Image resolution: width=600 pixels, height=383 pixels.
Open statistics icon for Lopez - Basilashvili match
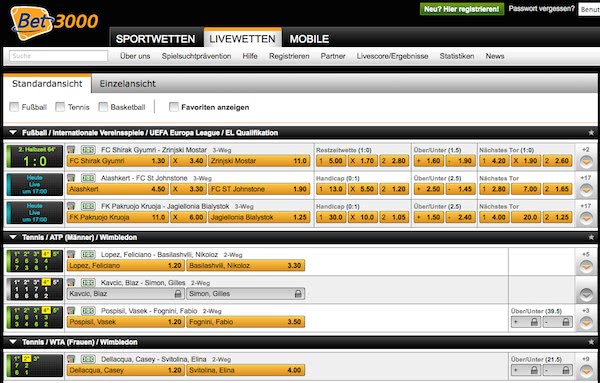[71, 254]
